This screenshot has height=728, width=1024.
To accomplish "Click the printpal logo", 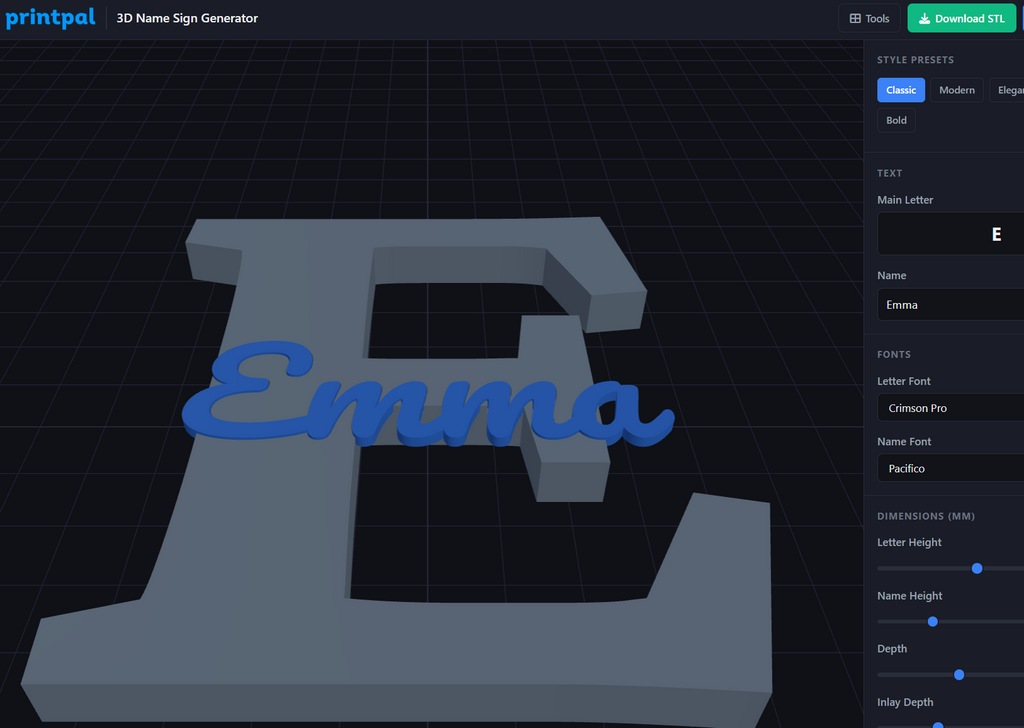I will tap(50, 18).
